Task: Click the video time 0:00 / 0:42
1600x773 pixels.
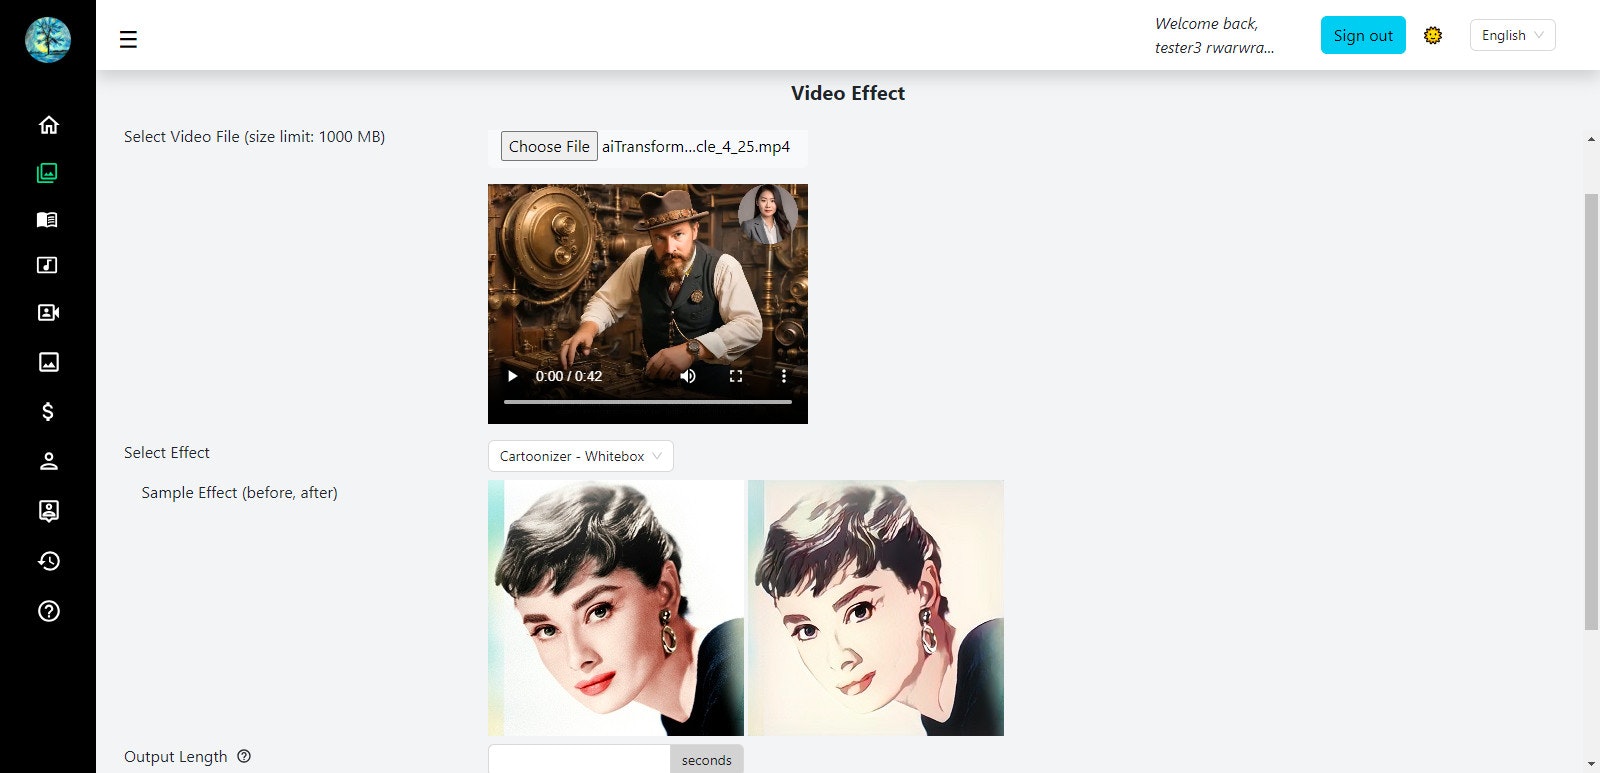Action: (x=569, y=376)
